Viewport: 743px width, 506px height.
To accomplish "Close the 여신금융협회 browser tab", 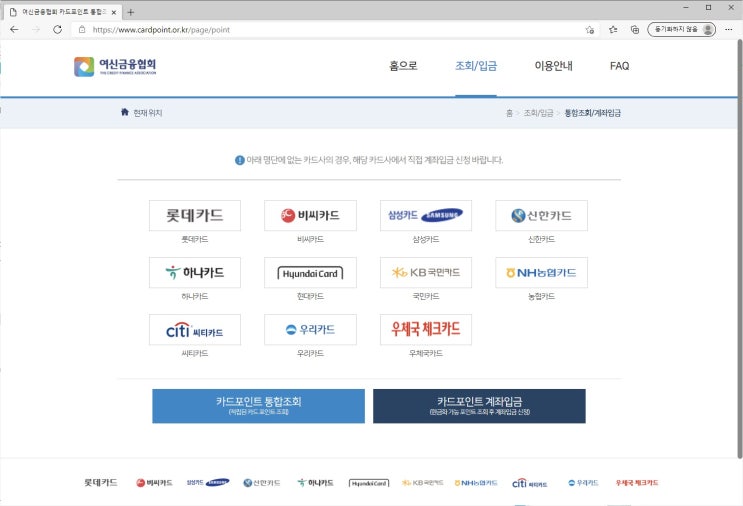I will [x=114, y=12].
